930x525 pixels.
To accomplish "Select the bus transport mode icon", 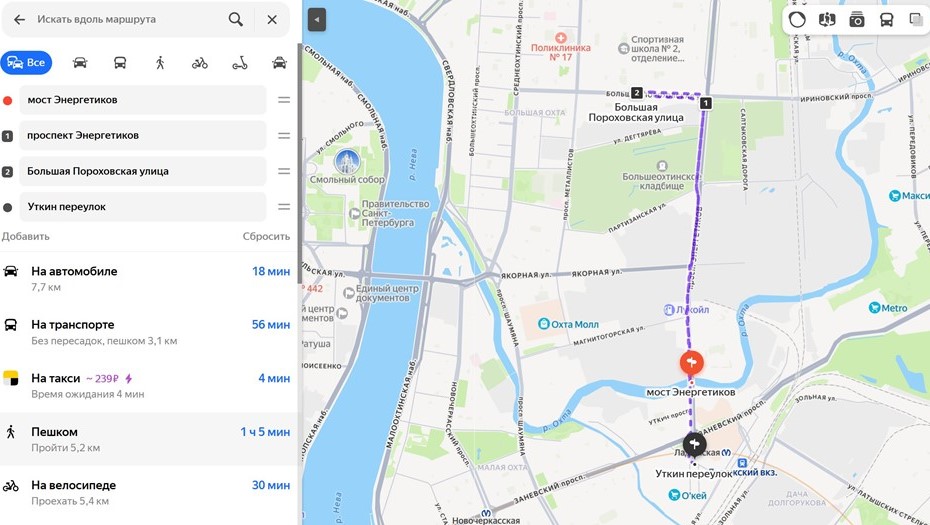I will [x=120, y=63].
